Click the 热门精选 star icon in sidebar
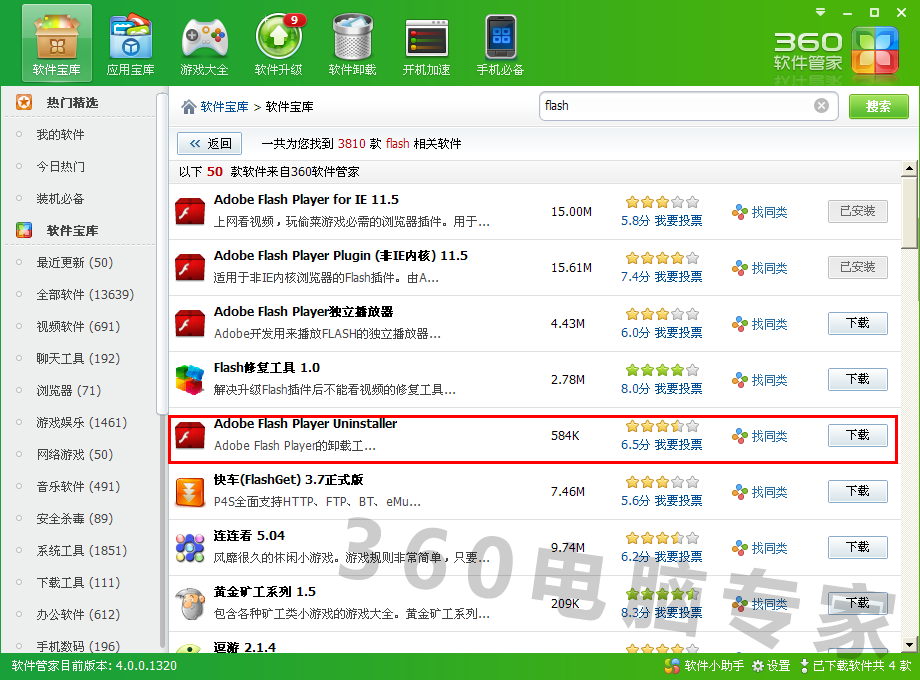 tap(24, 102)
